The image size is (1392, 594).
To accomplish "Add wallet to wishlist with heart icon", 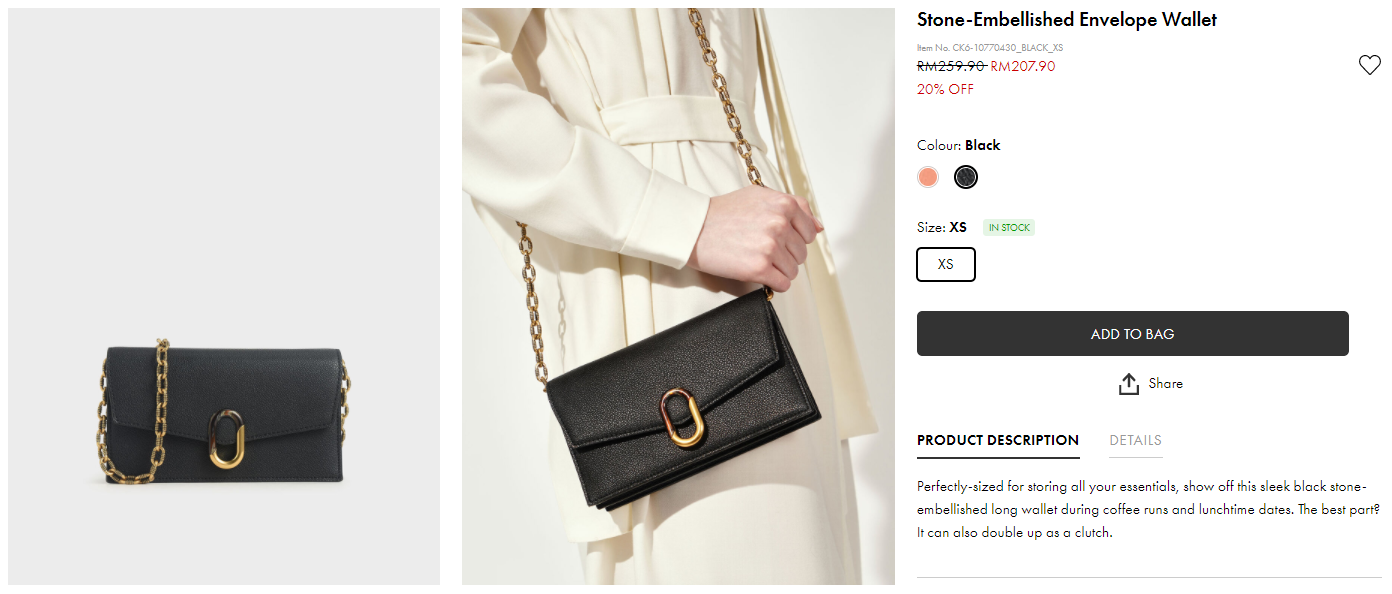I will point(1369,65).
